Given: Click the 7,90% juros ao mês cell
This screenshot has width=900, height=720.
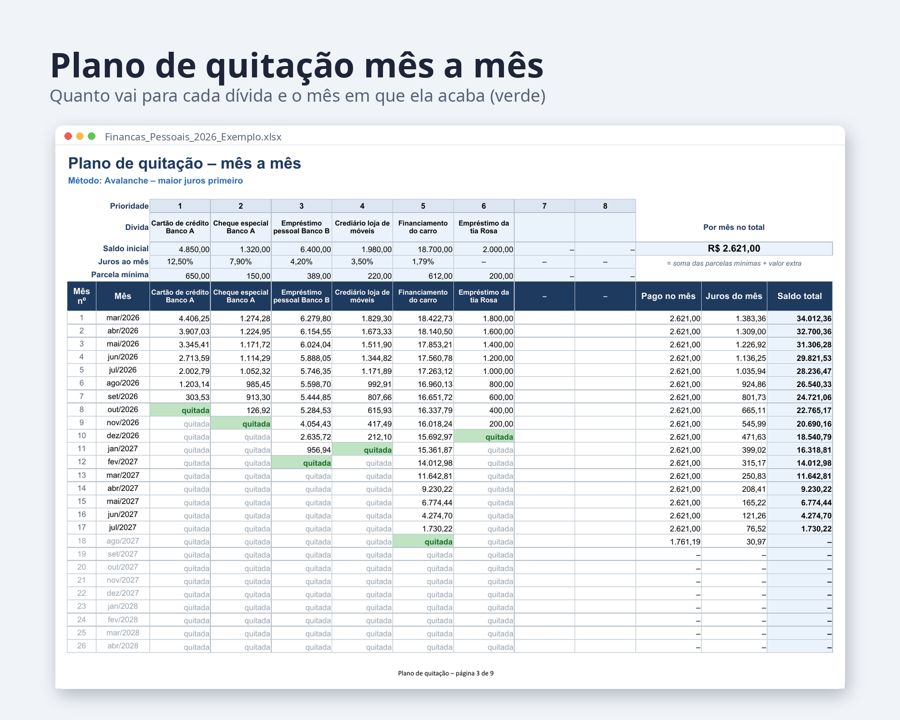Looking at the screenshot, I should pos(241,262).
